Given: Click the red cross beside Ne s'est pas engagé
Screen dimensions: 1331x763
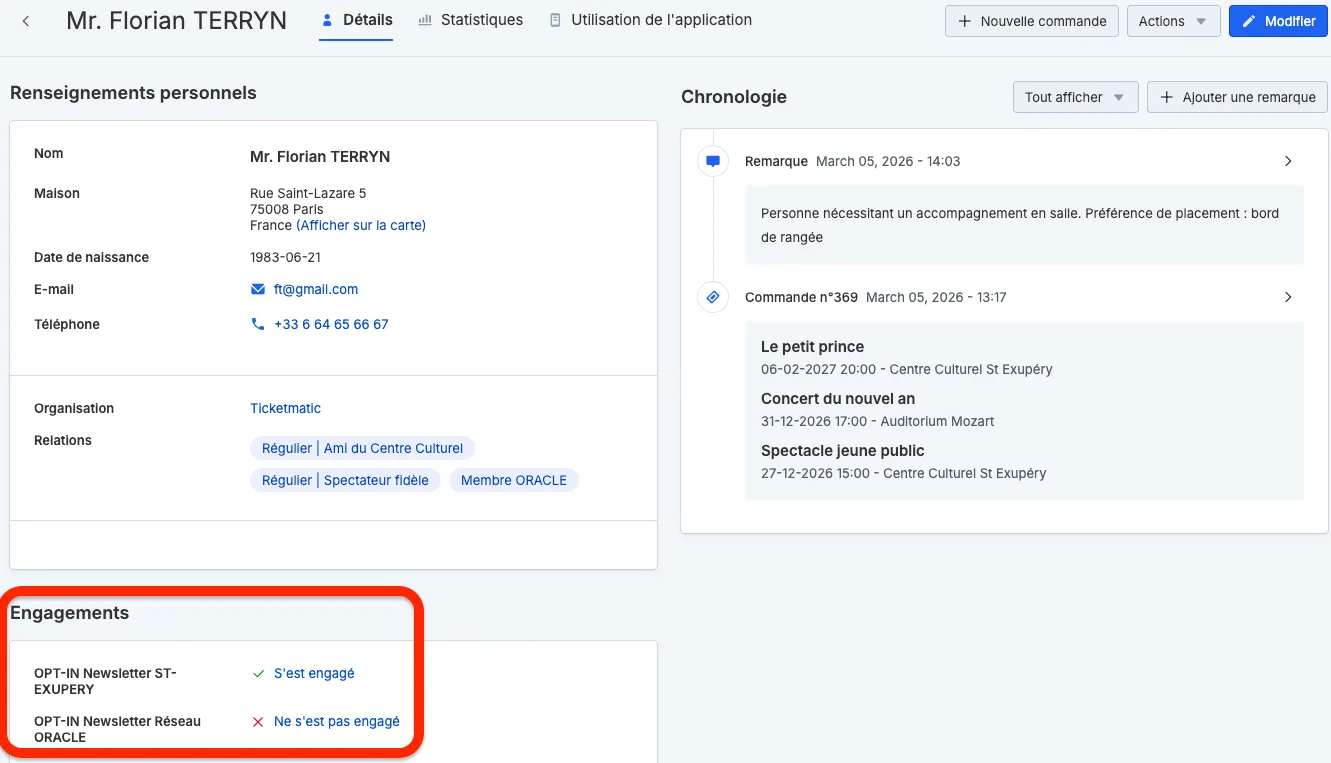Looking at the screenshot, I should click(258, 722).
